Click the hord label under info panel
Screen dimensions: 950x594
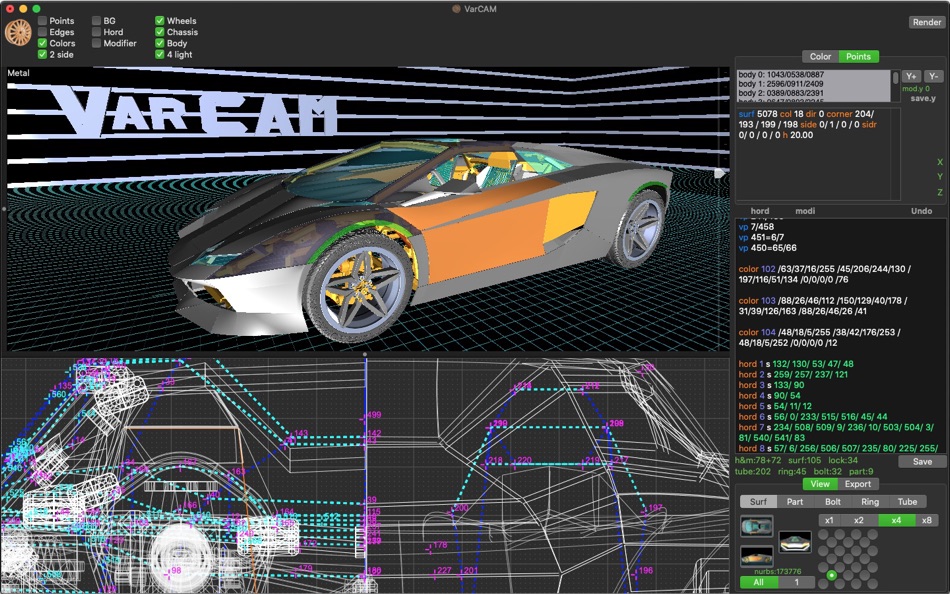pyautogui.click(x=760, y=211)
